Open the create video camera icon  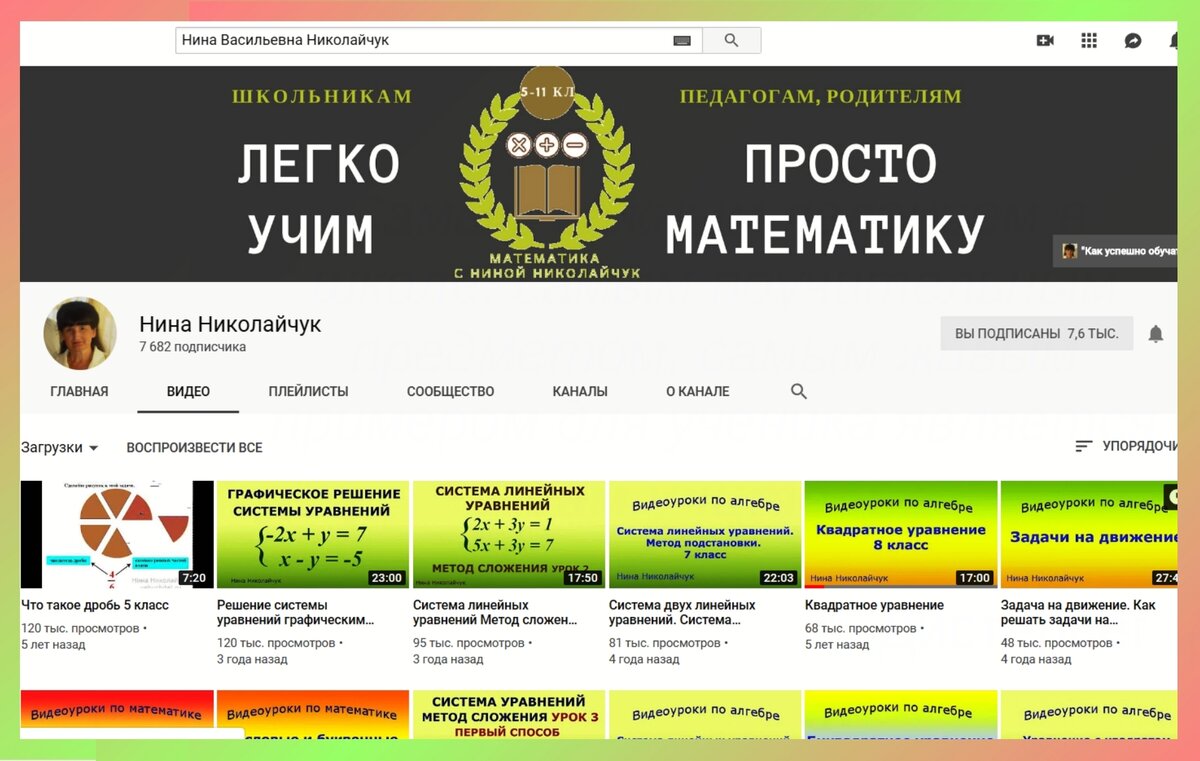point(1045,41)
